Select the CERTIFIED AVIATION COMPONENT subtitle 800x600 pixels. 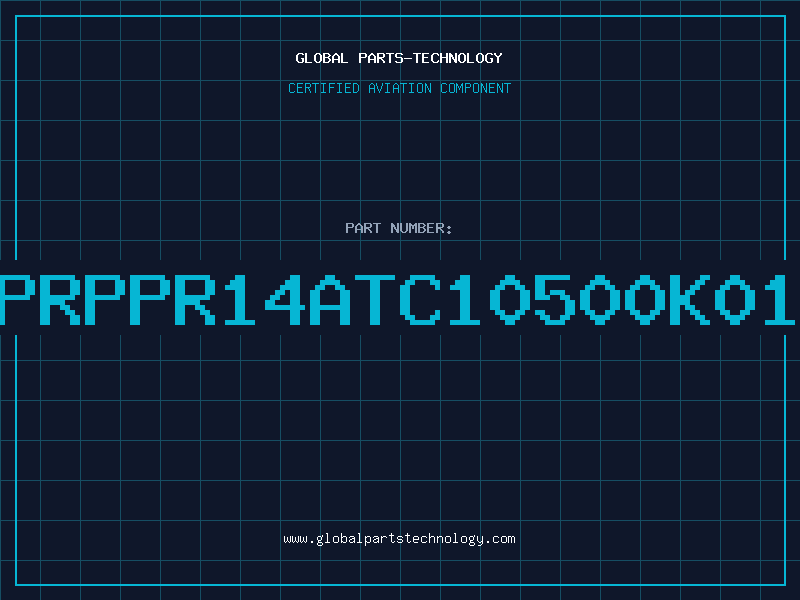tap(399, 88)
